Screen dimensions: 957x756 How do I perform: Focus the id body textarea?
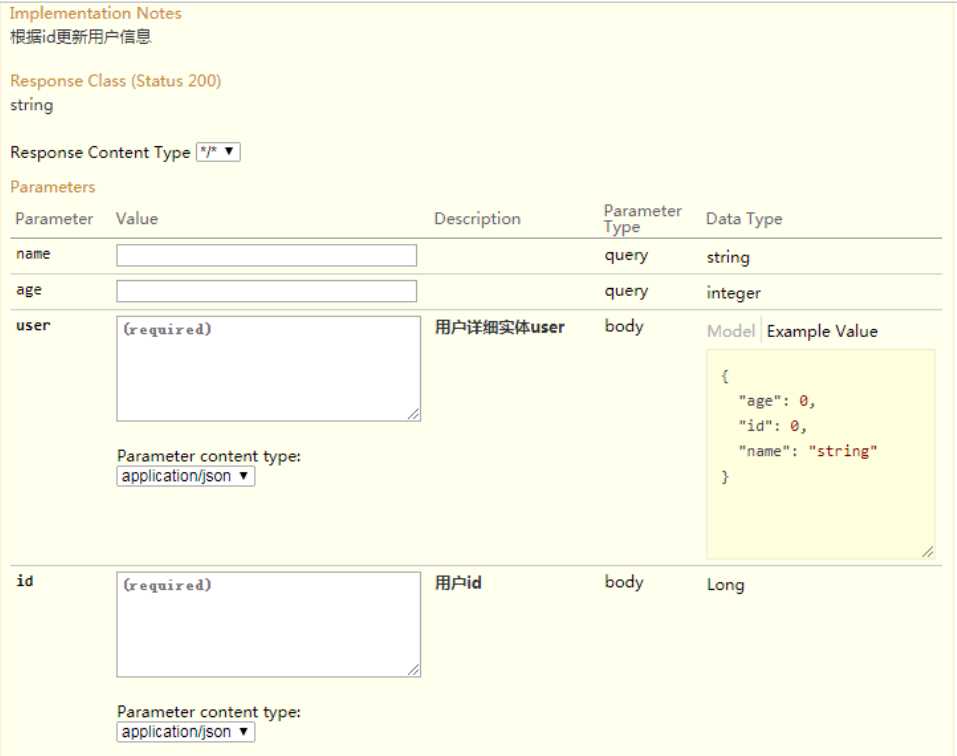point(269,624)
